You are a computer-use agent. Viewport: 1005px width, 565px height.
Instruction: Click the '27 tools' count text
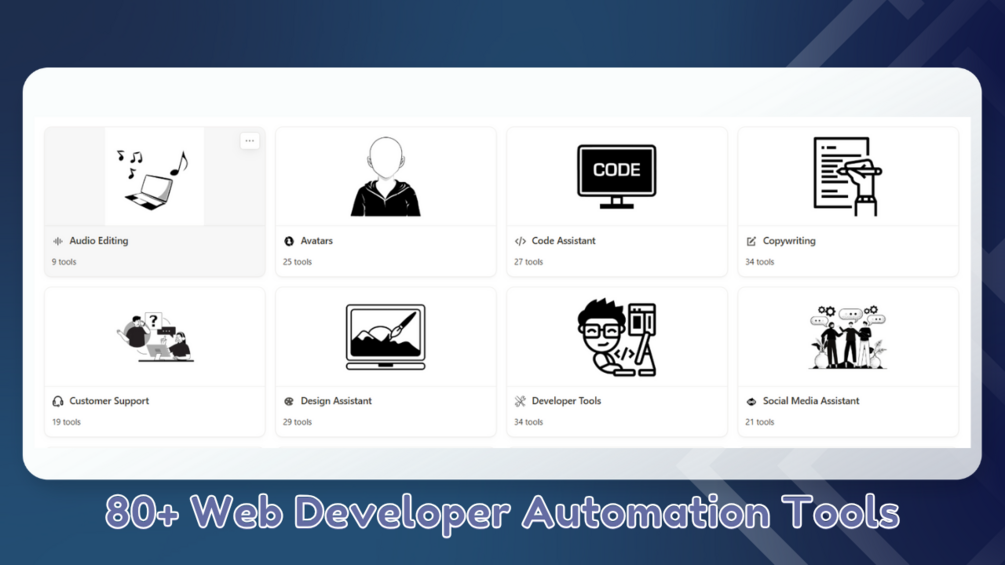(x=528, y=262)
